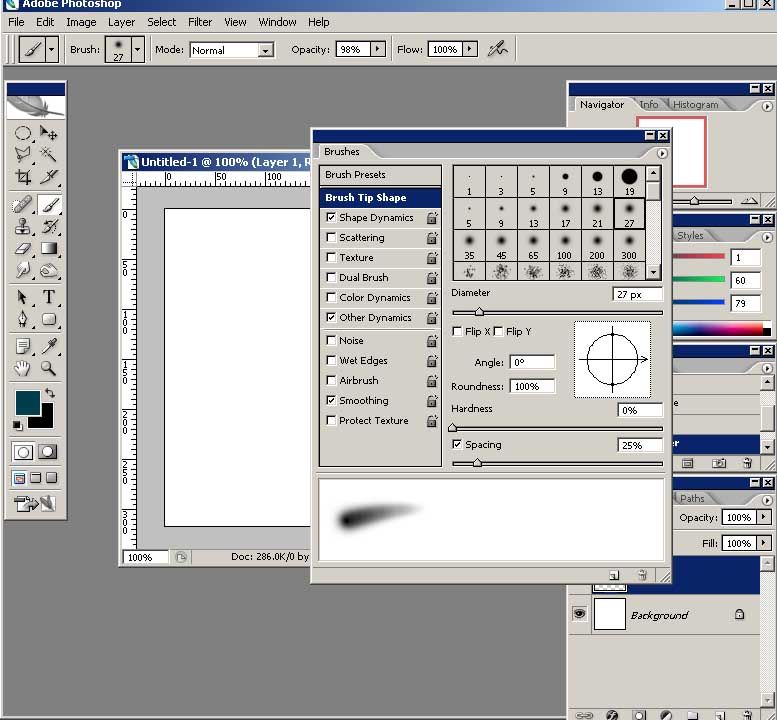Create new brush icon in Brushes panel

tap(614, 575)
